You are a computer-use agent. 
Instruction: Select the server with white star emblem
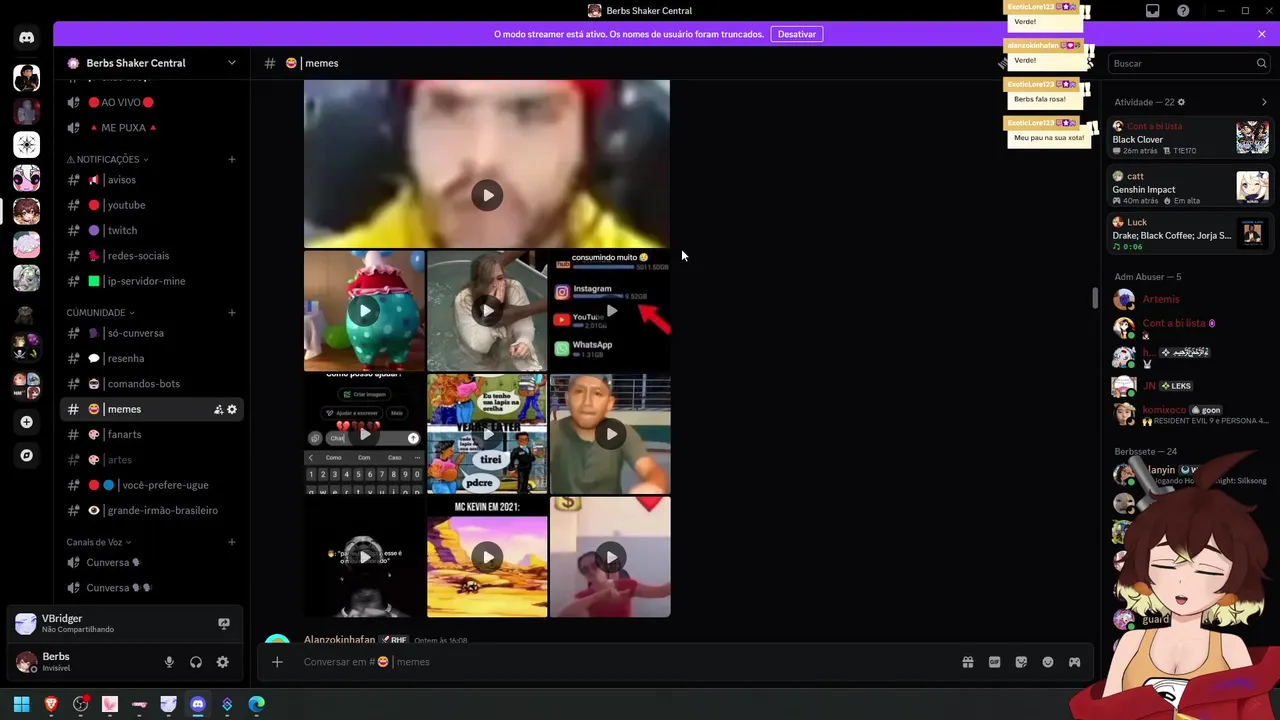click(x=26, y=145)
